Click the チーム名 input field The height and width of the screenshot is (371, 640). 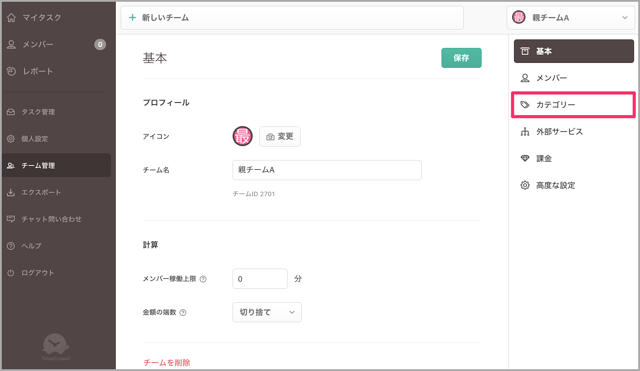pos(327,170)
